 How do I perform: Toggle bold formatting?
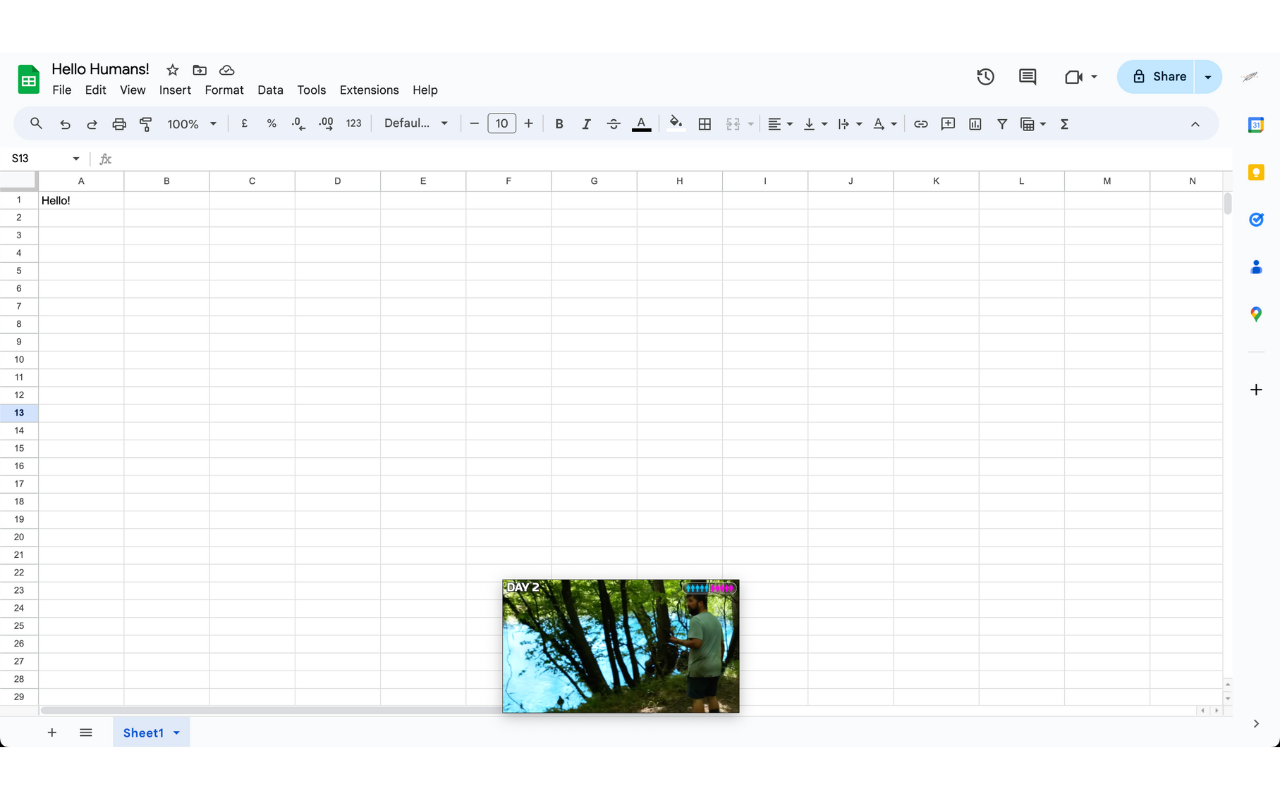[x=559, y=124]
